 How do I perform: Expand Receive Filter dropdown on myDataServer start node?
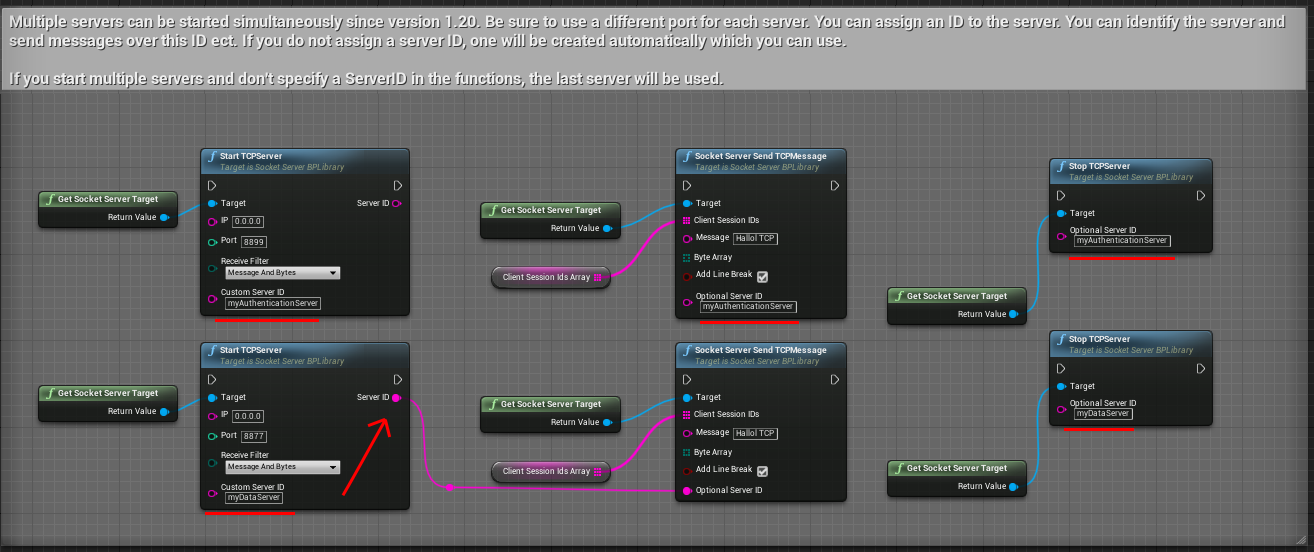tap(282, 467)
